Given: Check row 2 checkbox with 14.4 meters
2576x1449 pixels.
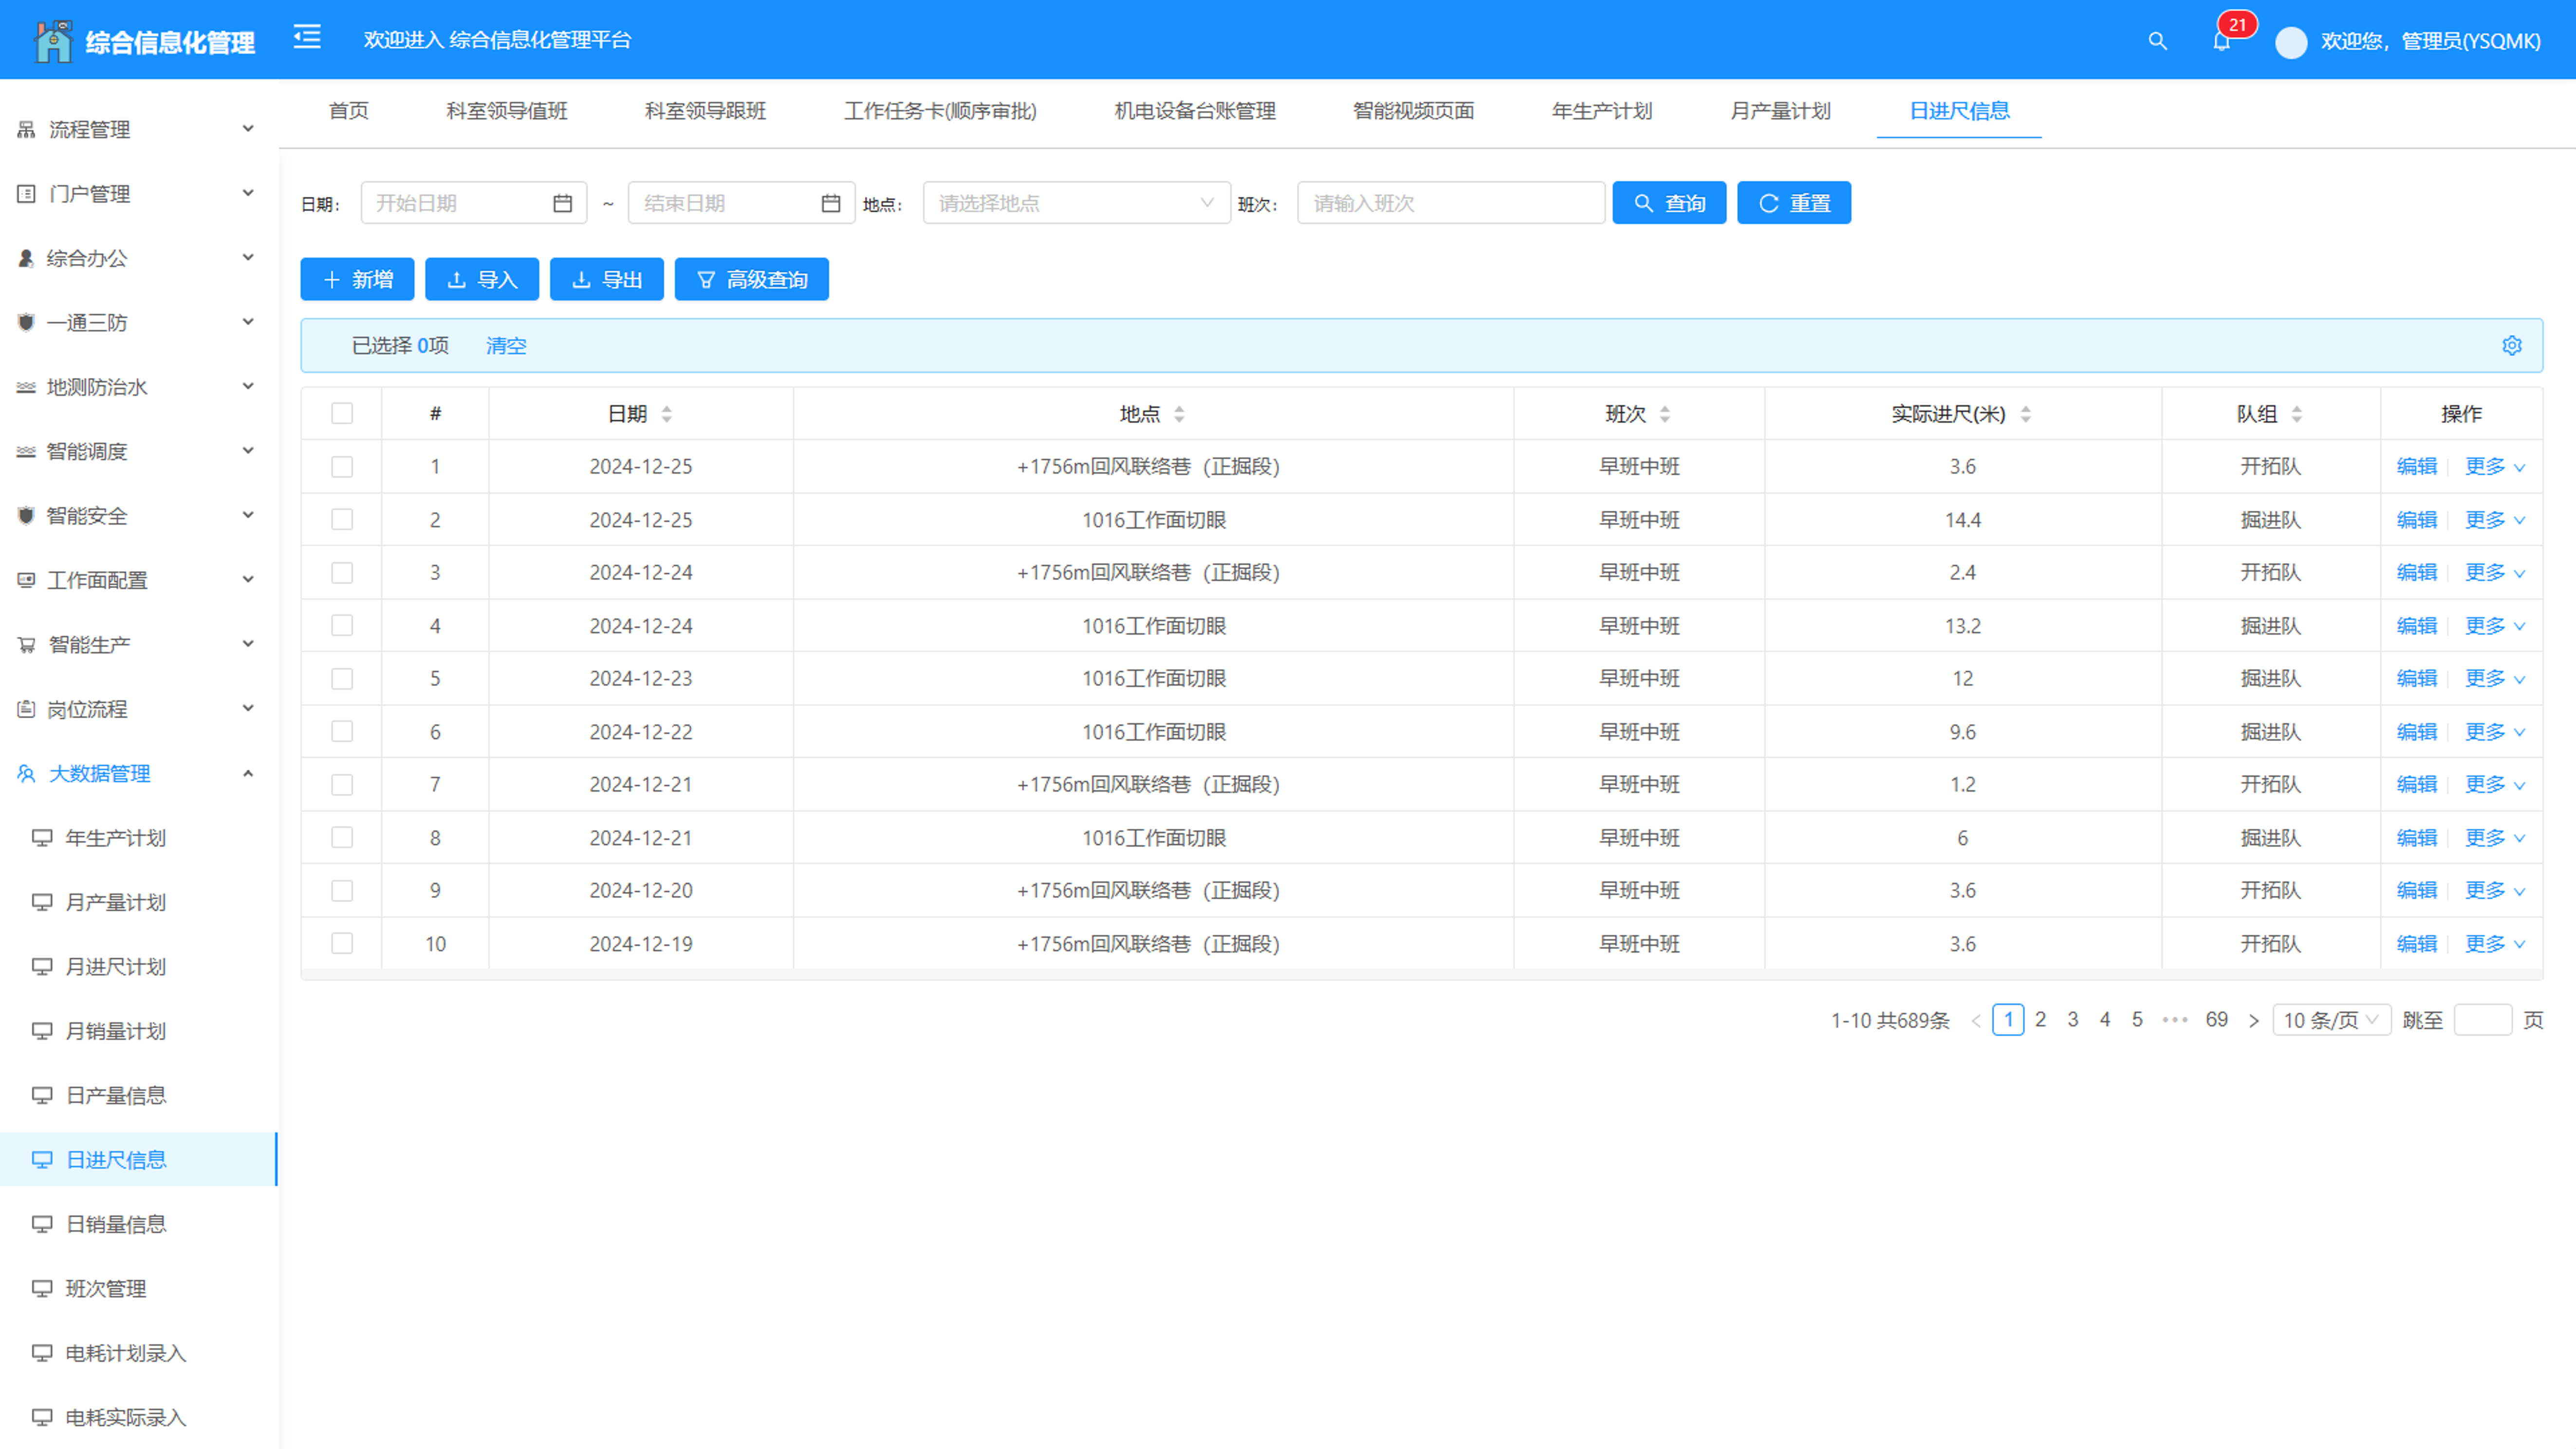Looking at the screenshot, I should (342, 520).
